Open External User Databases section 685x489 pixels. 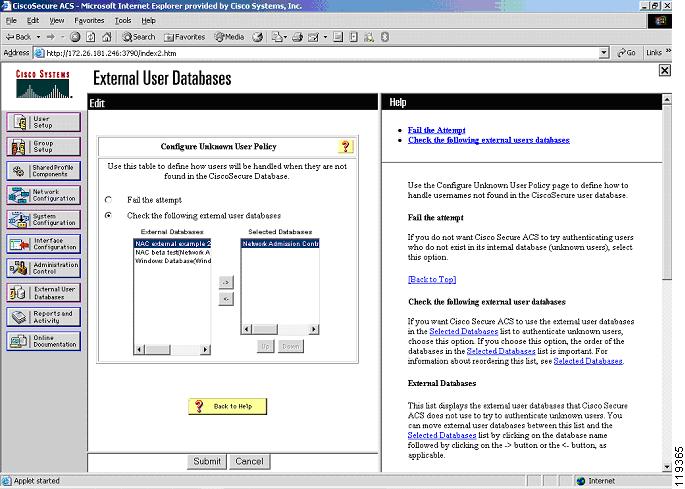[x=43, y=292]
